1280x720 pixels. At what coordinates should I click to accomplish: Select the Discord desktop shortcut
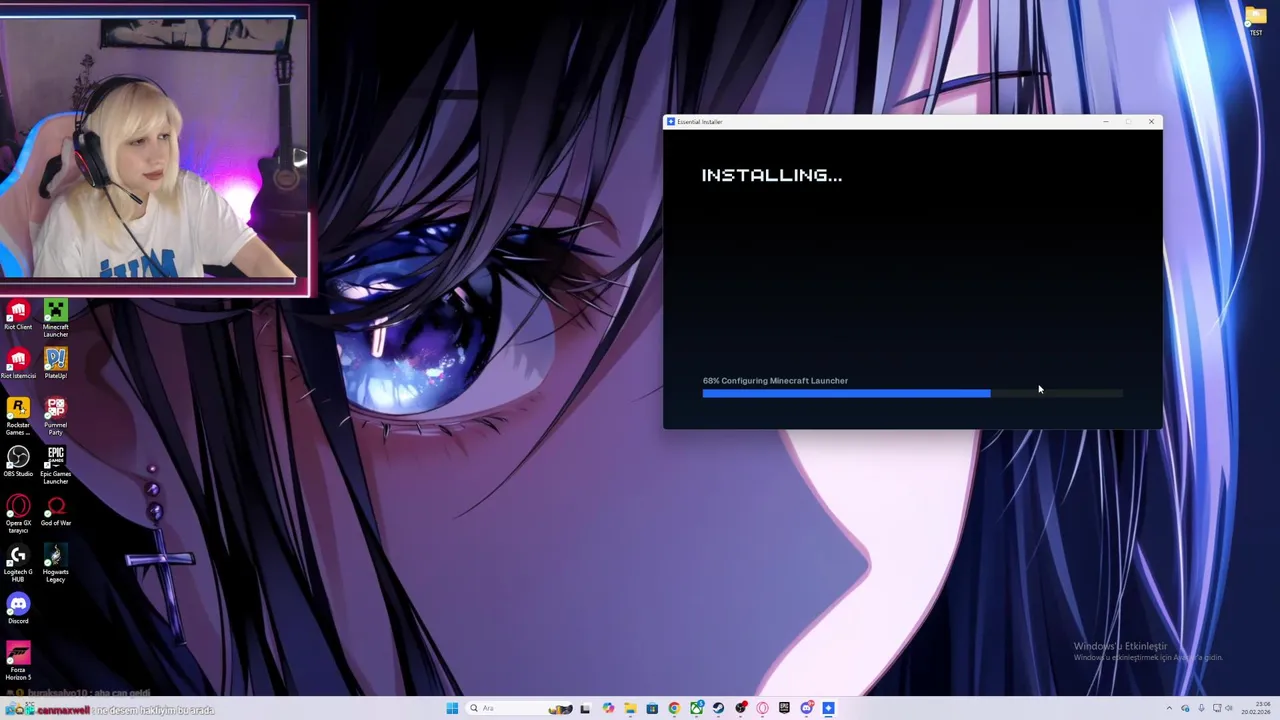pos(18,609)
